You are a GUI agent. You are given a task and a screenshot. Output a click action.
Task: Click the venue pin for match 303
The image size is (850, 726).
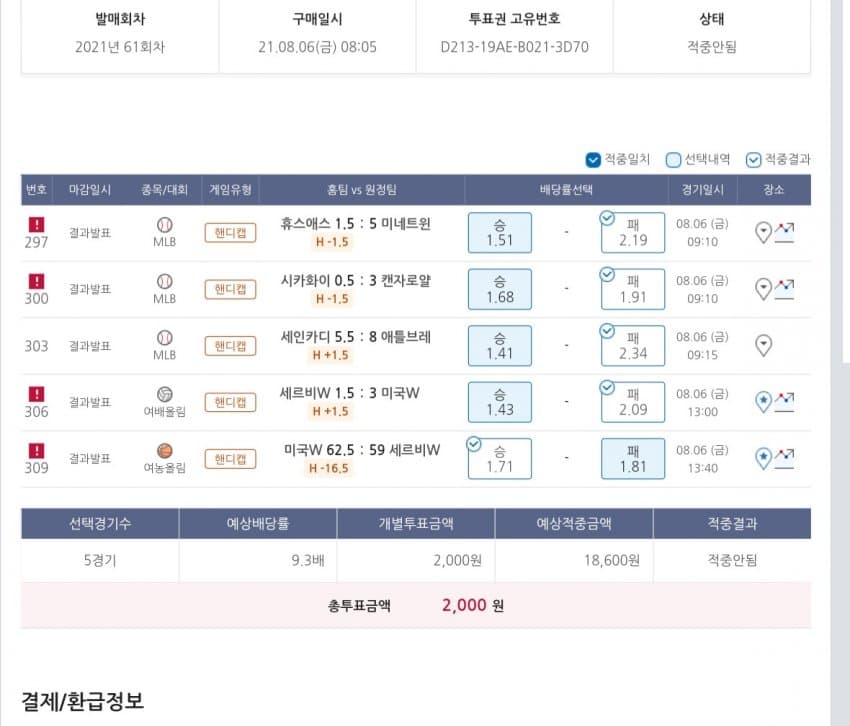tap(763, 346)
